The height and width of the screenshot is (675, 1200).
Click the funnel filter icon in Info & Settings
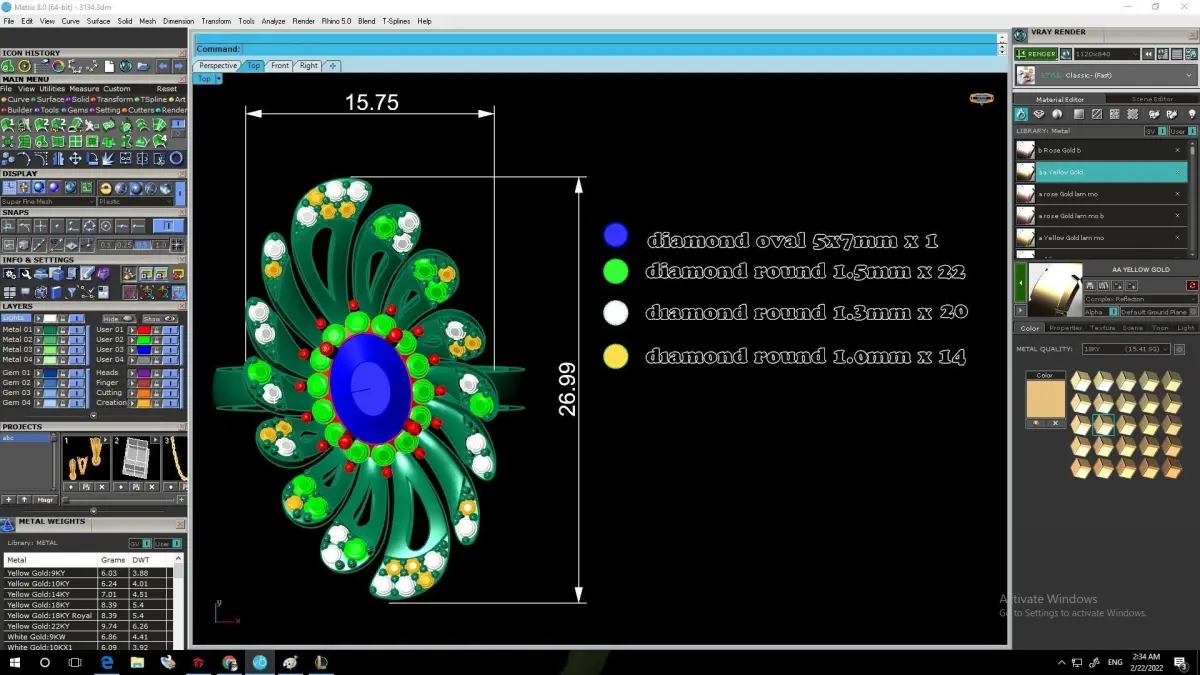pos(72,292)
